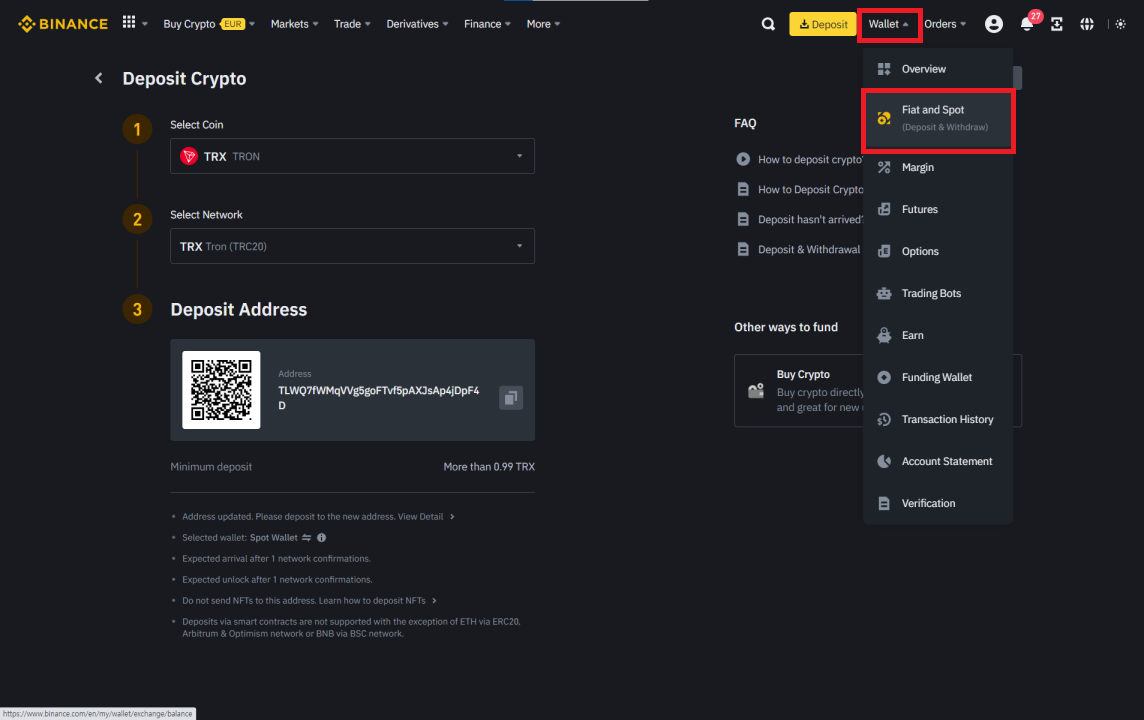This screenshot has width=1144, height=720.
Task: Open the language globe icon
Action: 1087,24
